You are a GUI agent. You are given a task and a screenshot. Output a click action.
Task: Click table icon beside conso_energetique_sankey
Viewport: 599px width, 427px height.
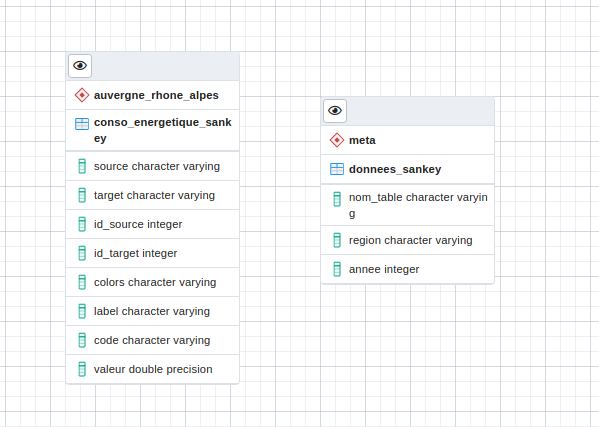[x=82, y=124]
